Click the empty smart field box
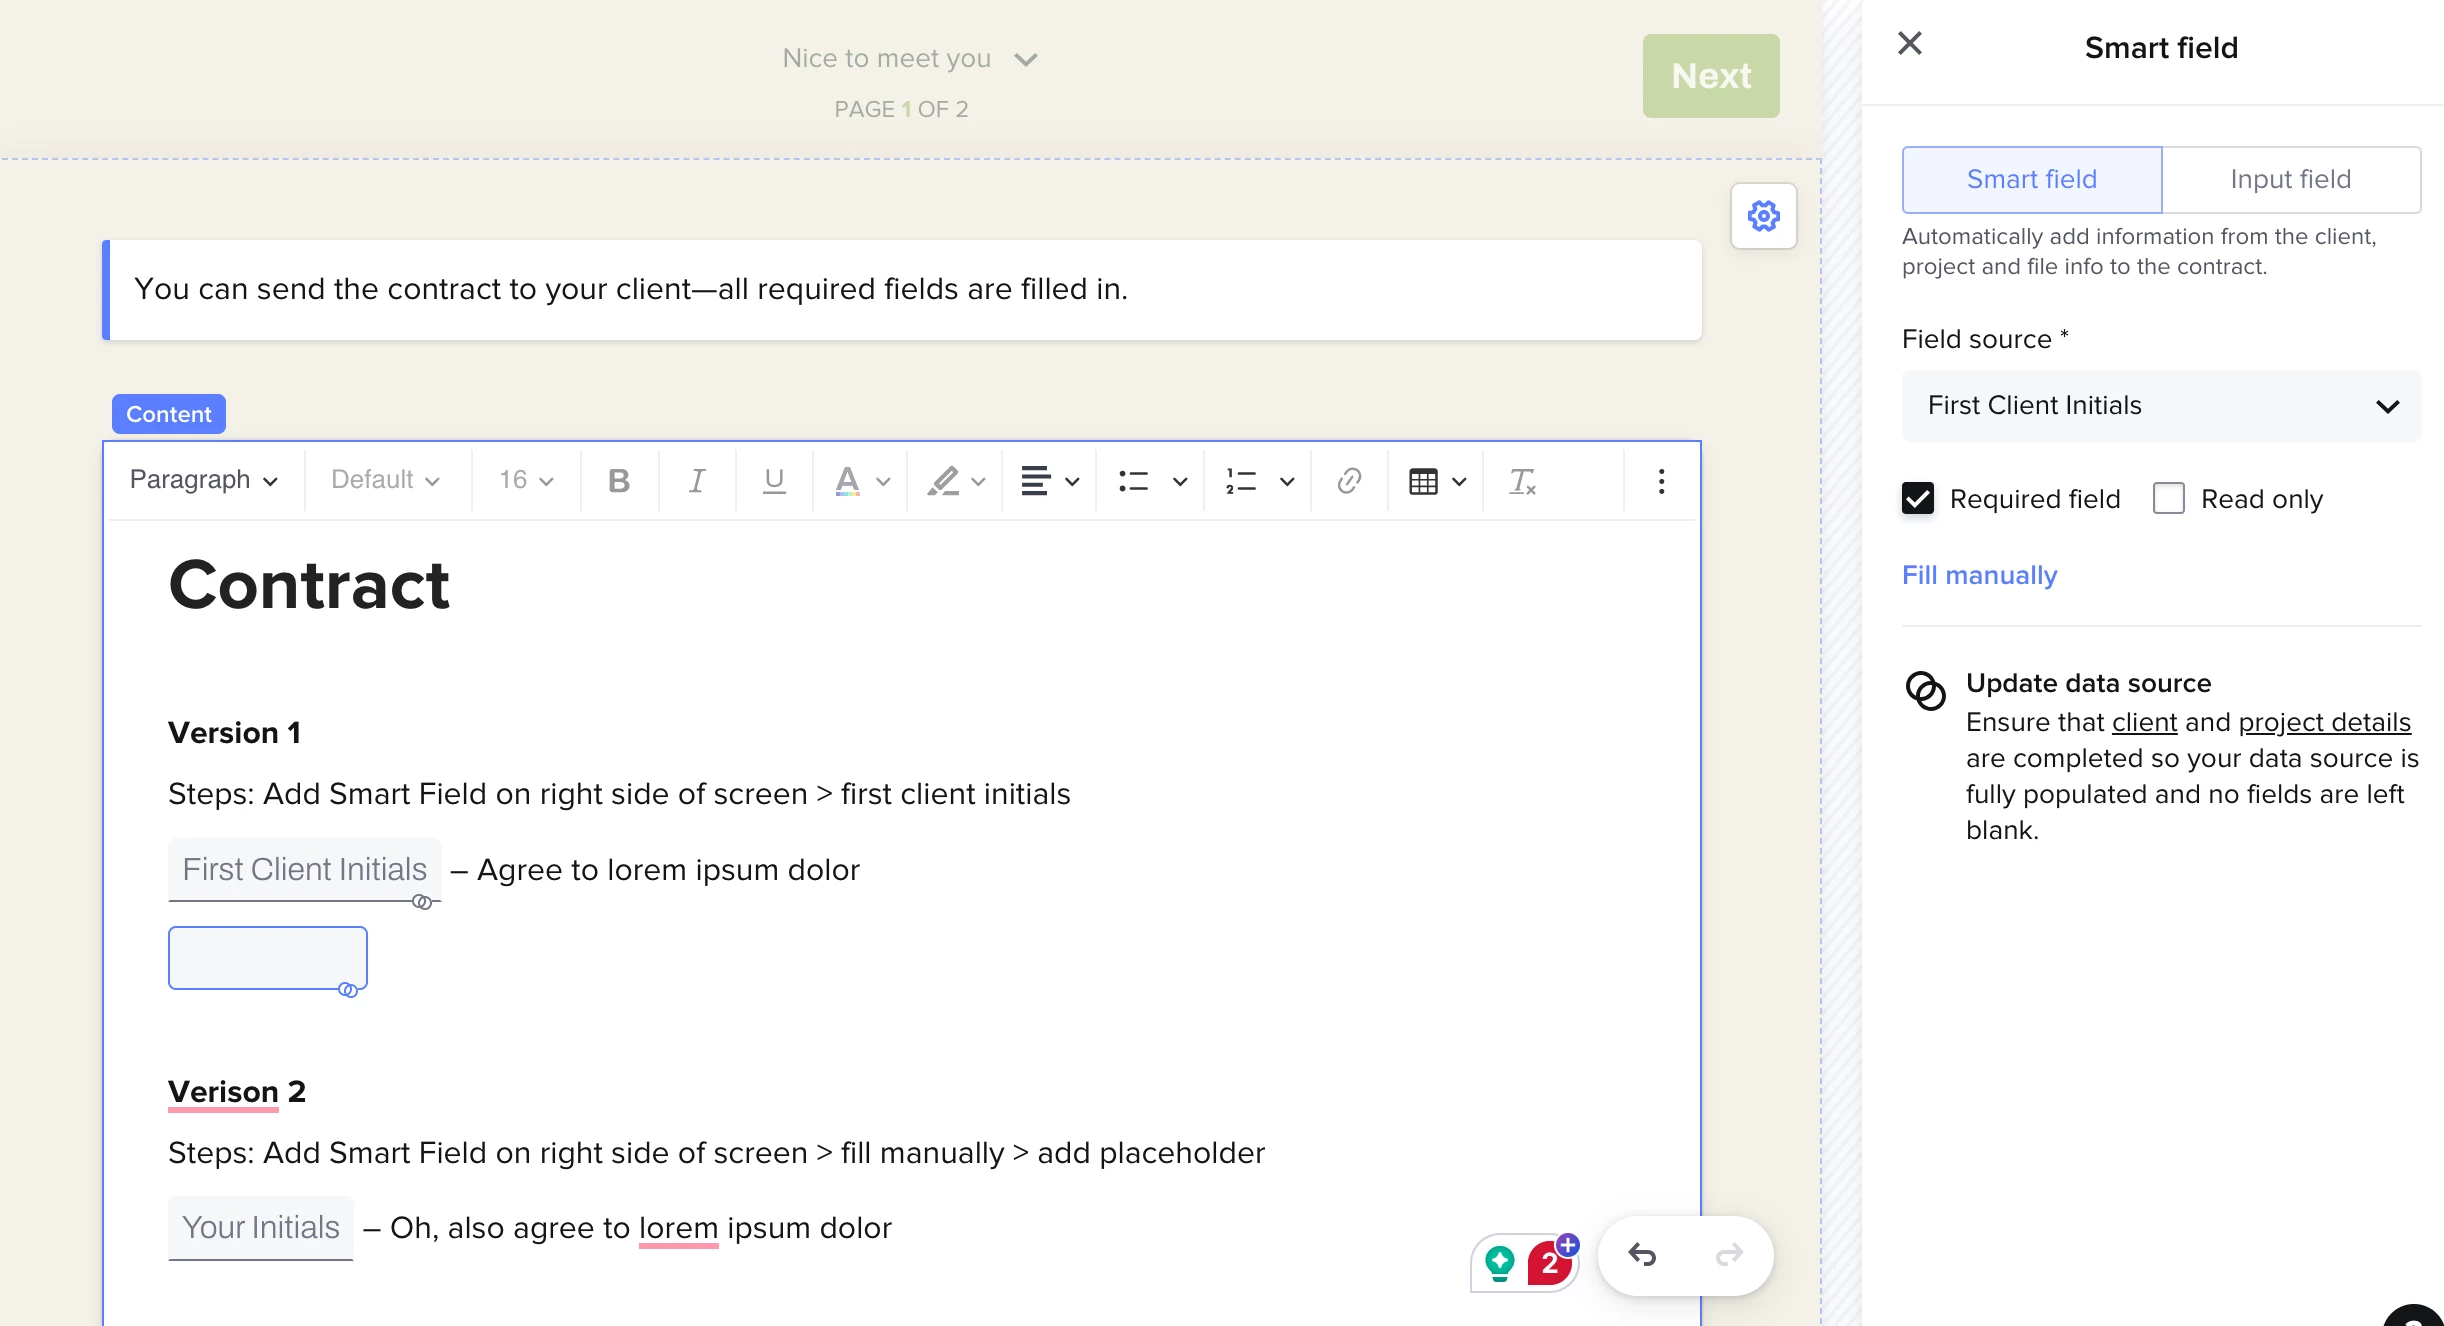Screen dimensions: 2444x1326 [267, 957]
